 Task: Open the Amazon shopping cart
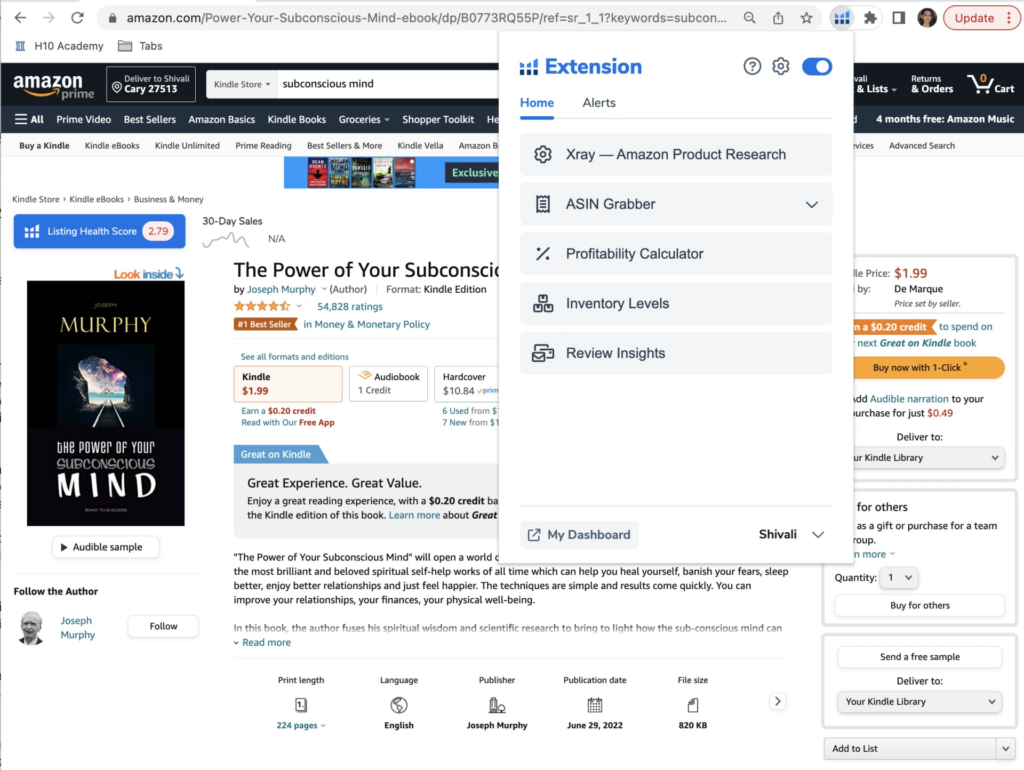tap(991, 84)
